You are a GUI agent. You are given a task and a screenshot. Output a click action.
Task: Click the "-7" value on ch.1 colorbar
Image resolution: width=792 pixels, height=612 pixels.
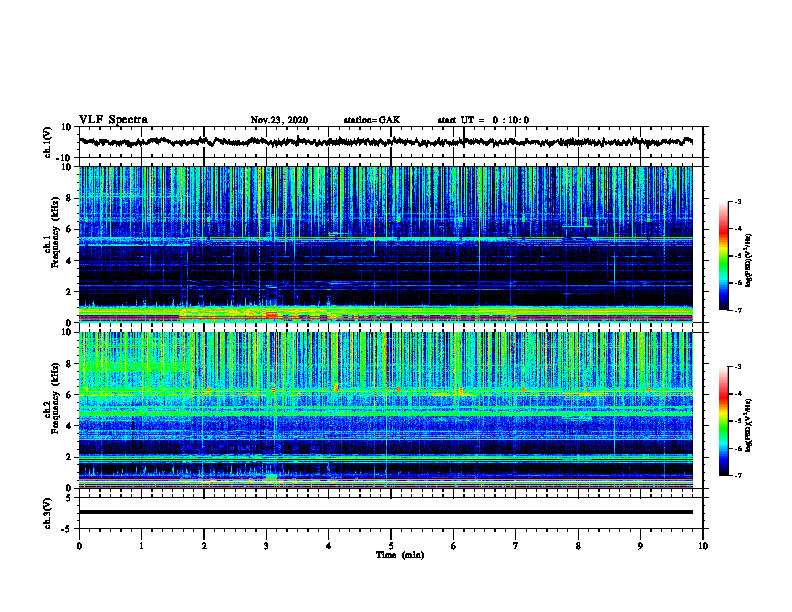(x=737, y=310)
